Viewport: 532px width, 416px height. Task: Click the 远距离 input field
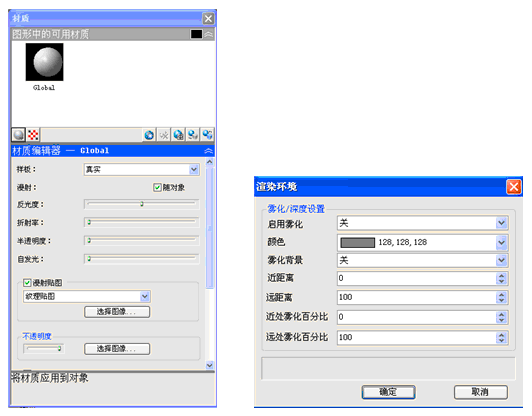coord(417,298)
